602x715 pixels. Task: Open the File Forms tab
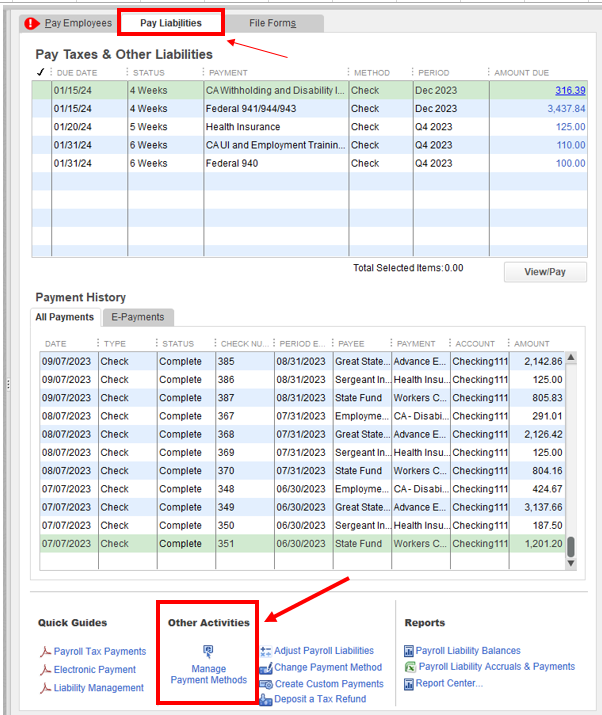(272, 23)
